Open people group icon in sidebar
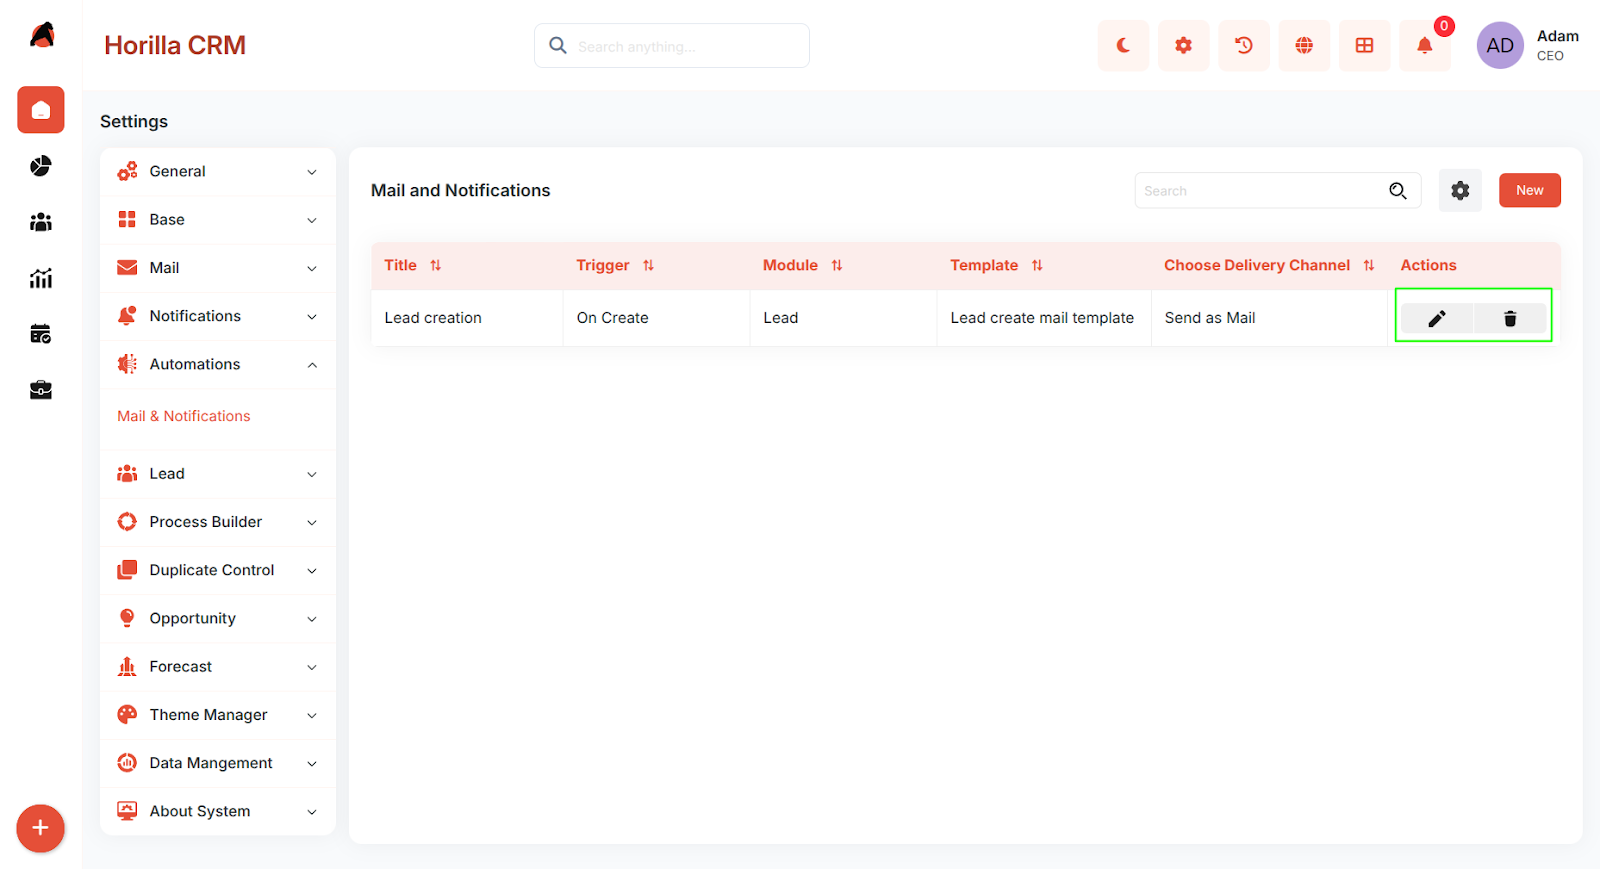1600x869 pixels. 41,222
